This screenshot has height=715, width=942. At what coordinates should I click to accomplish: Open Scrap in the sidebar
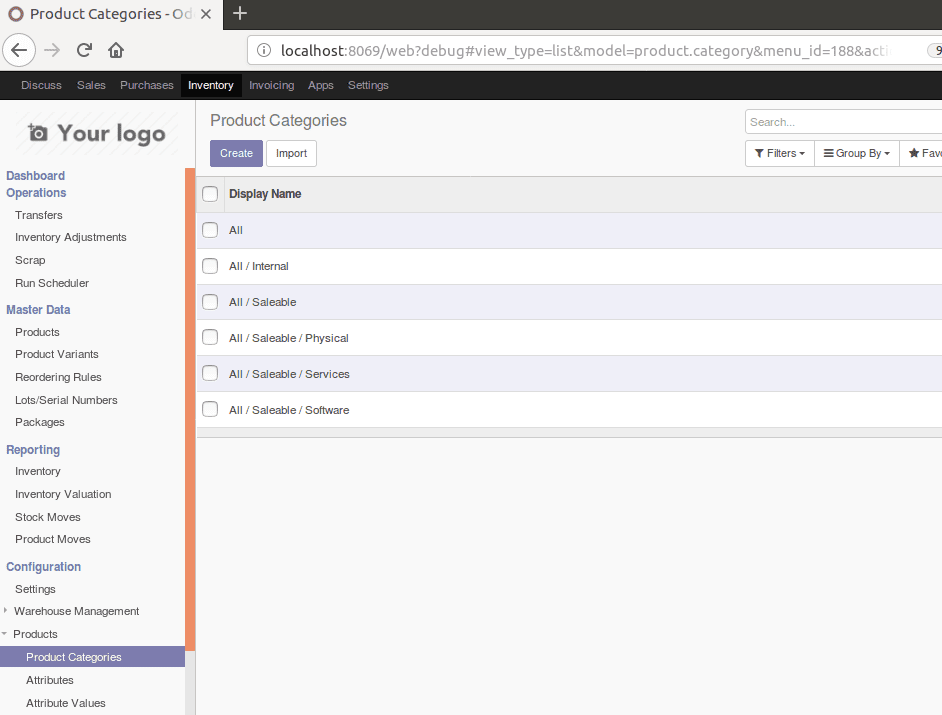click(30, 260)
